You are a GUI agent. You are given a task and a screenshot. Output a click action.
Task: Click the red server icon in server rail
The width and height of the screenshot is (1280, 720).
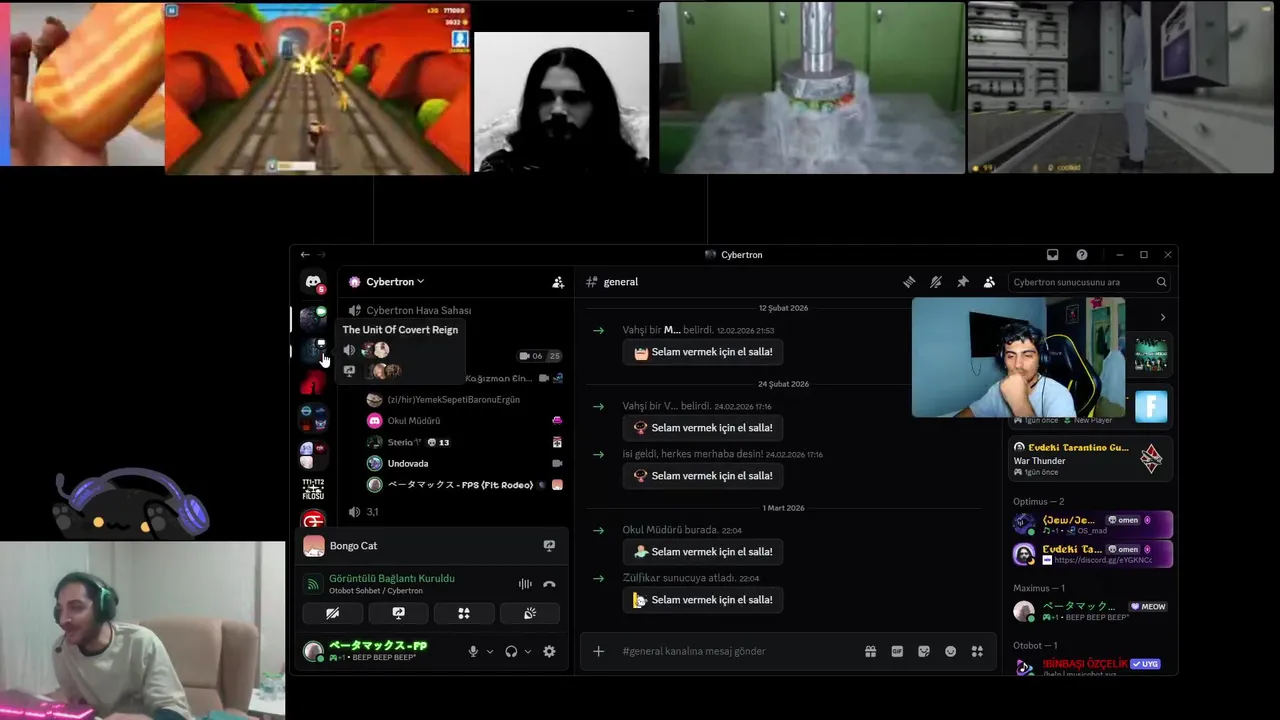point(313,385)
